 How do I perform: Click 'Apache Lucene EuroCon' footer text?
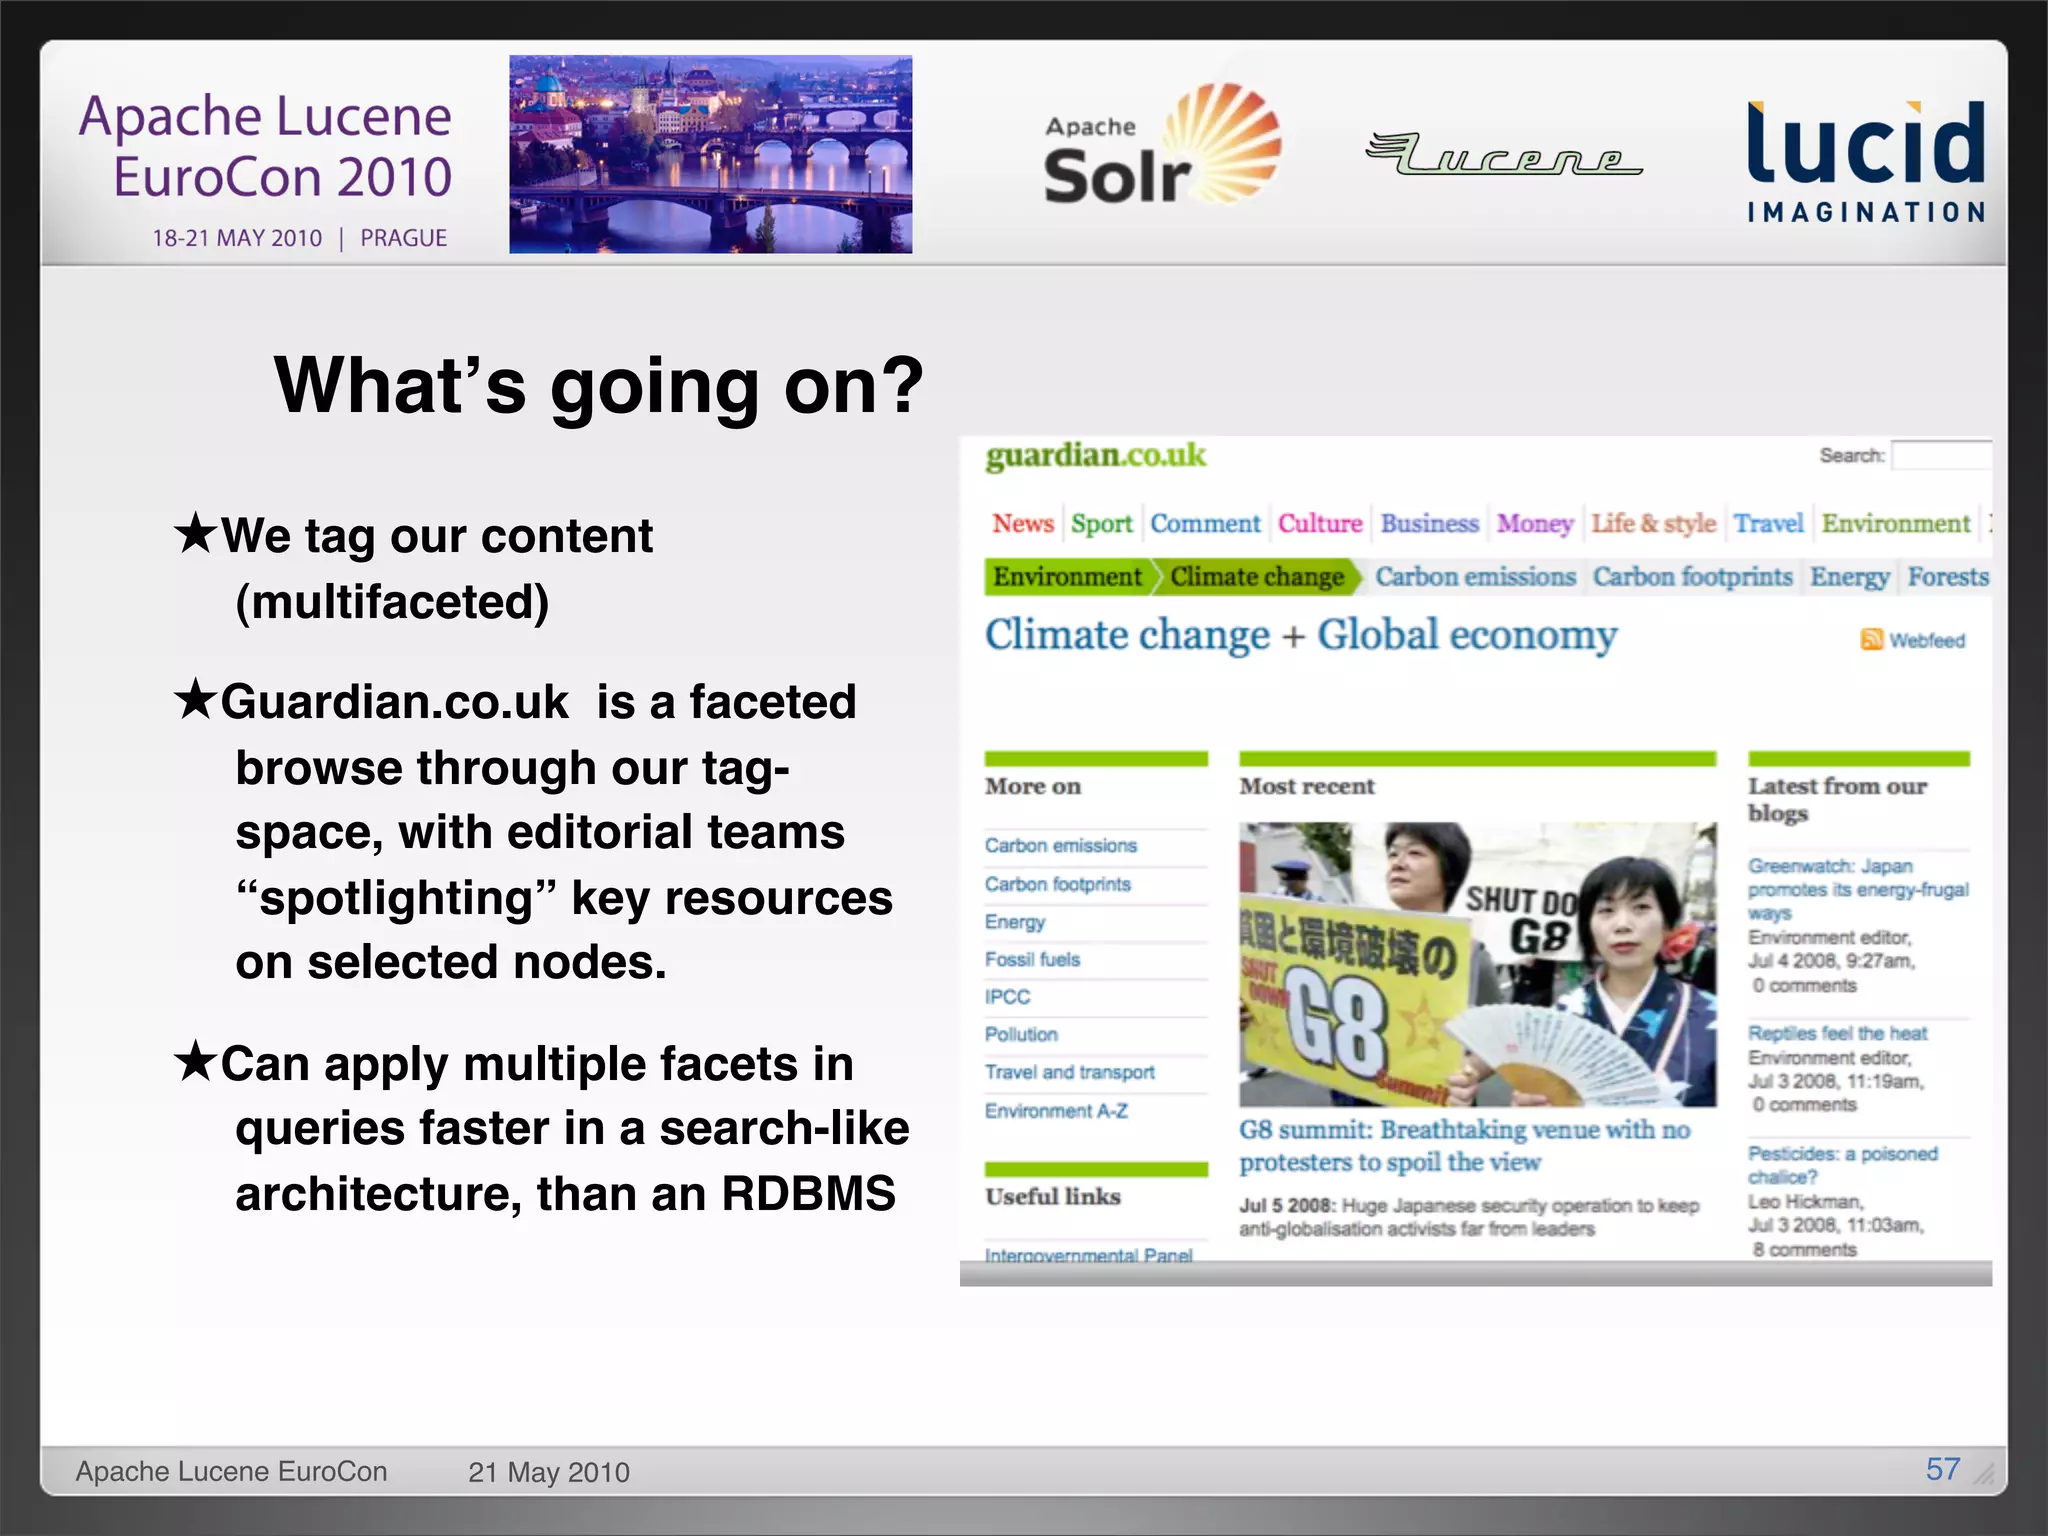231,1472
